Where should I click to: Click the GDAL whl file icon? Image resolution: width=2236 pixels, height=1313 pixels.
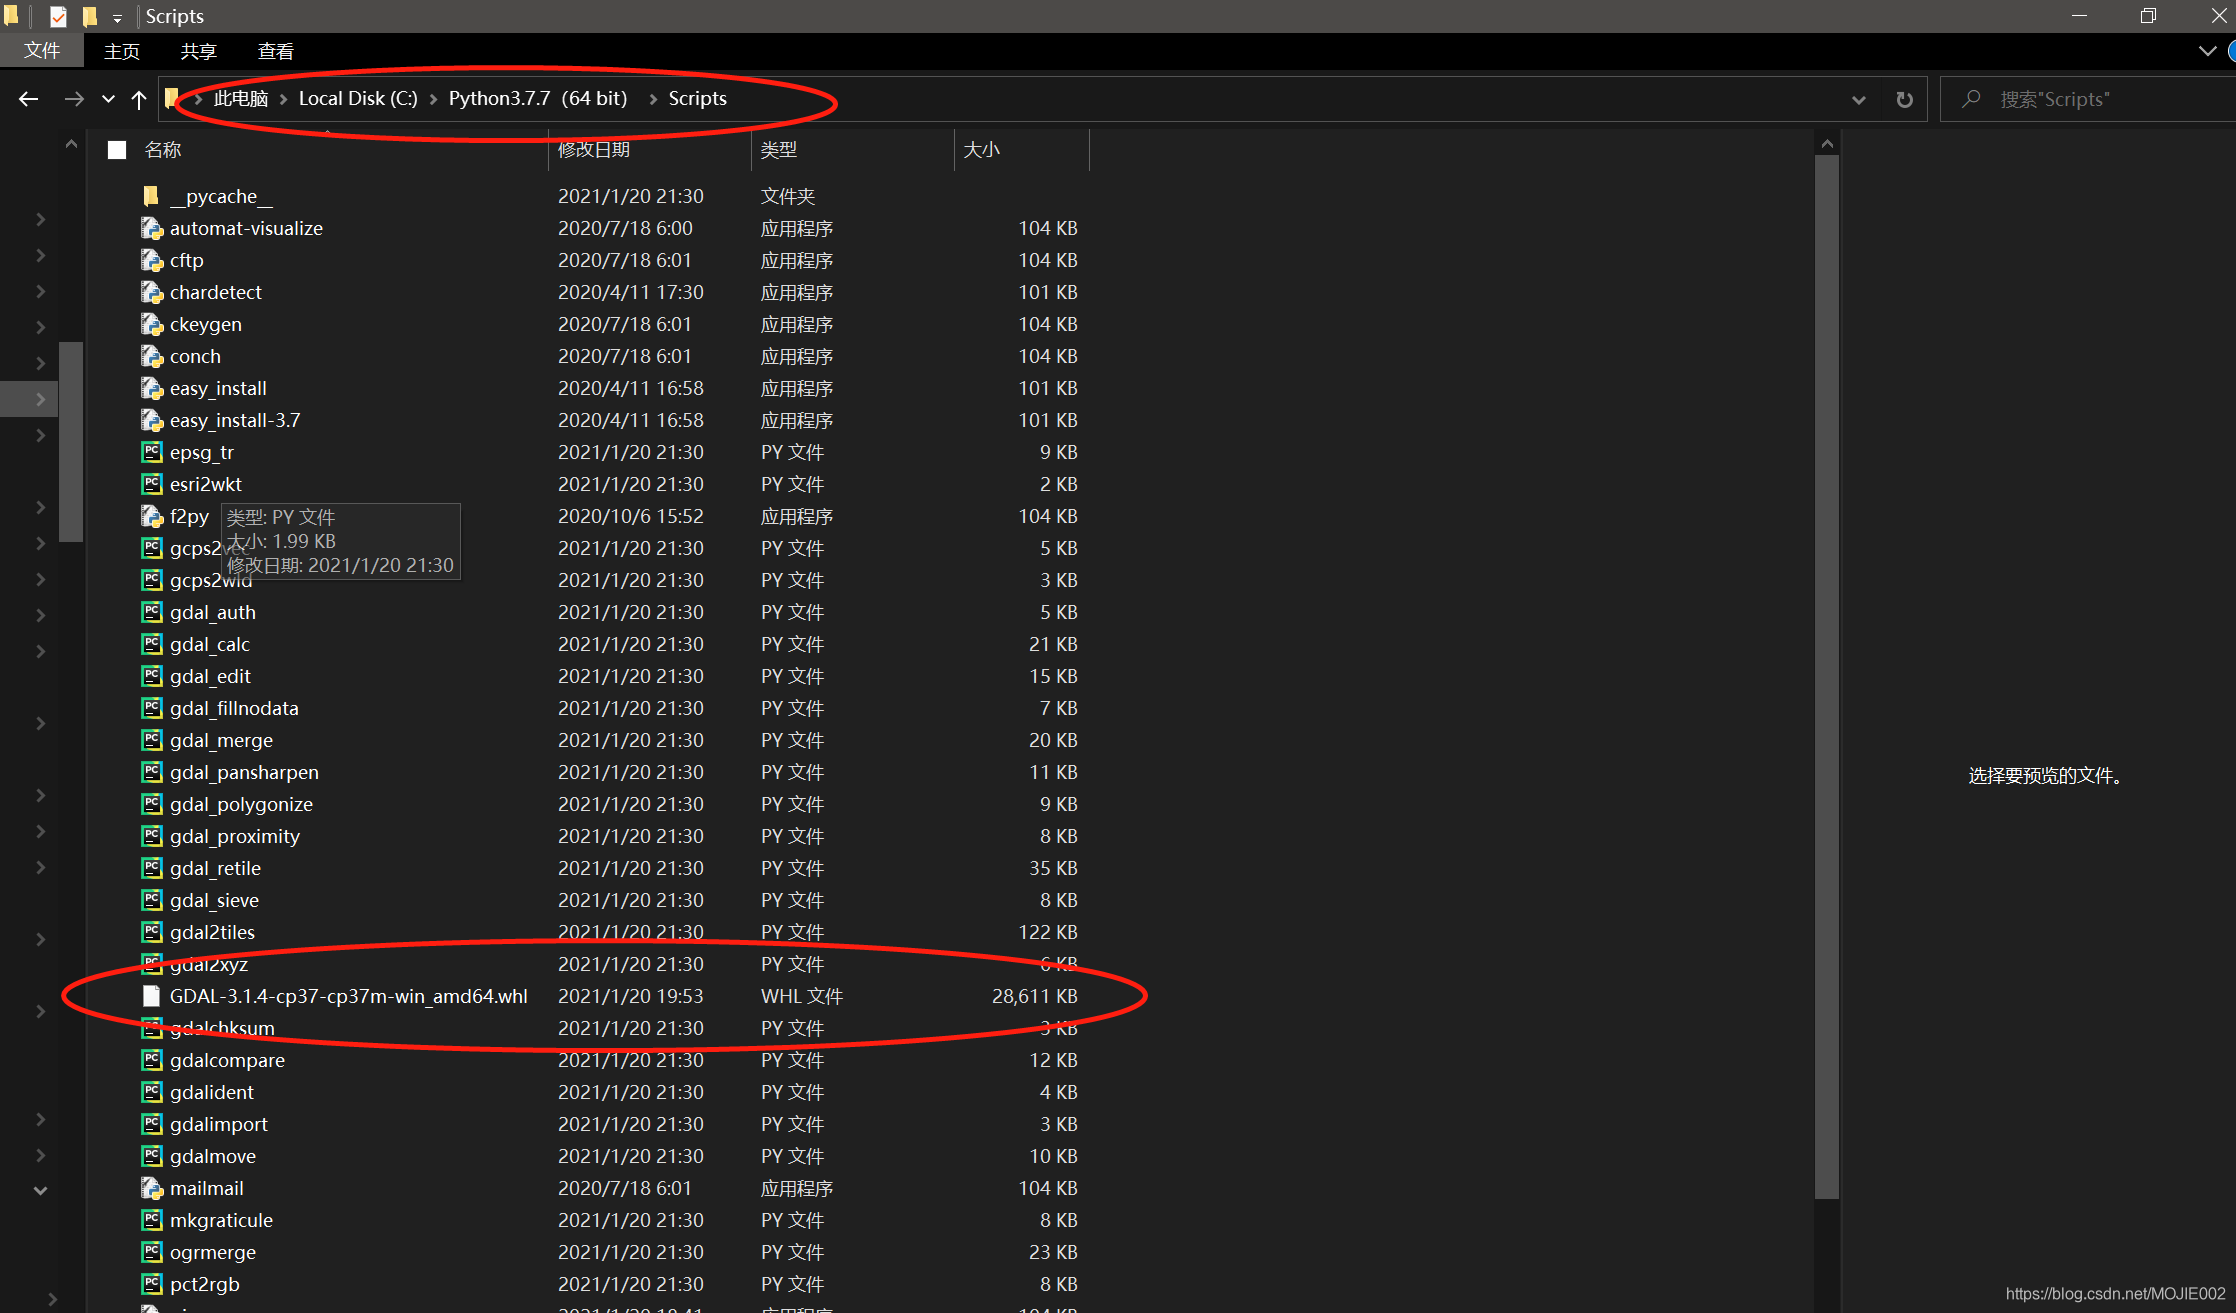click(151, 996)
